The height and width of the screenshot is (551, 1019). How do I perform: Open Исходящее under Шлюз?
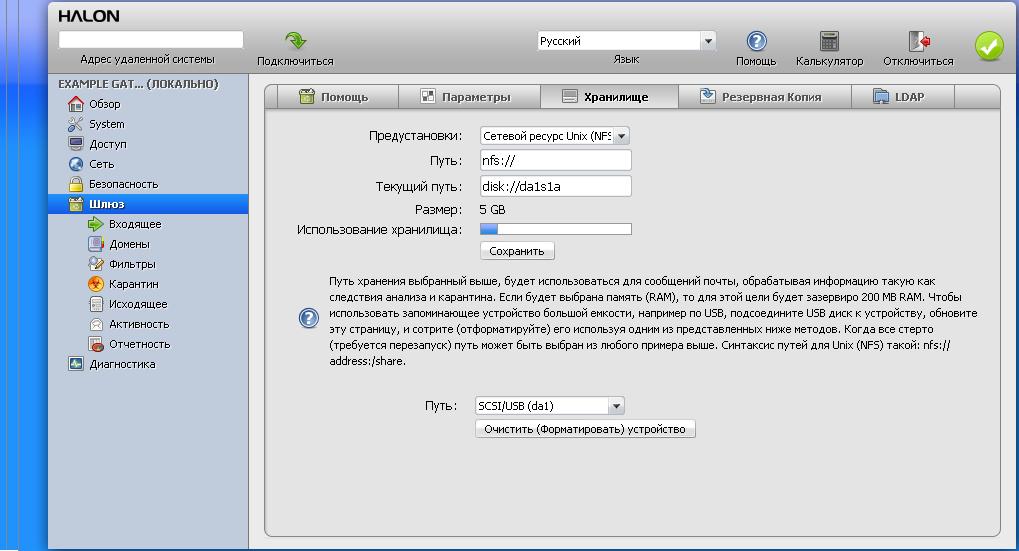(138, 304)
